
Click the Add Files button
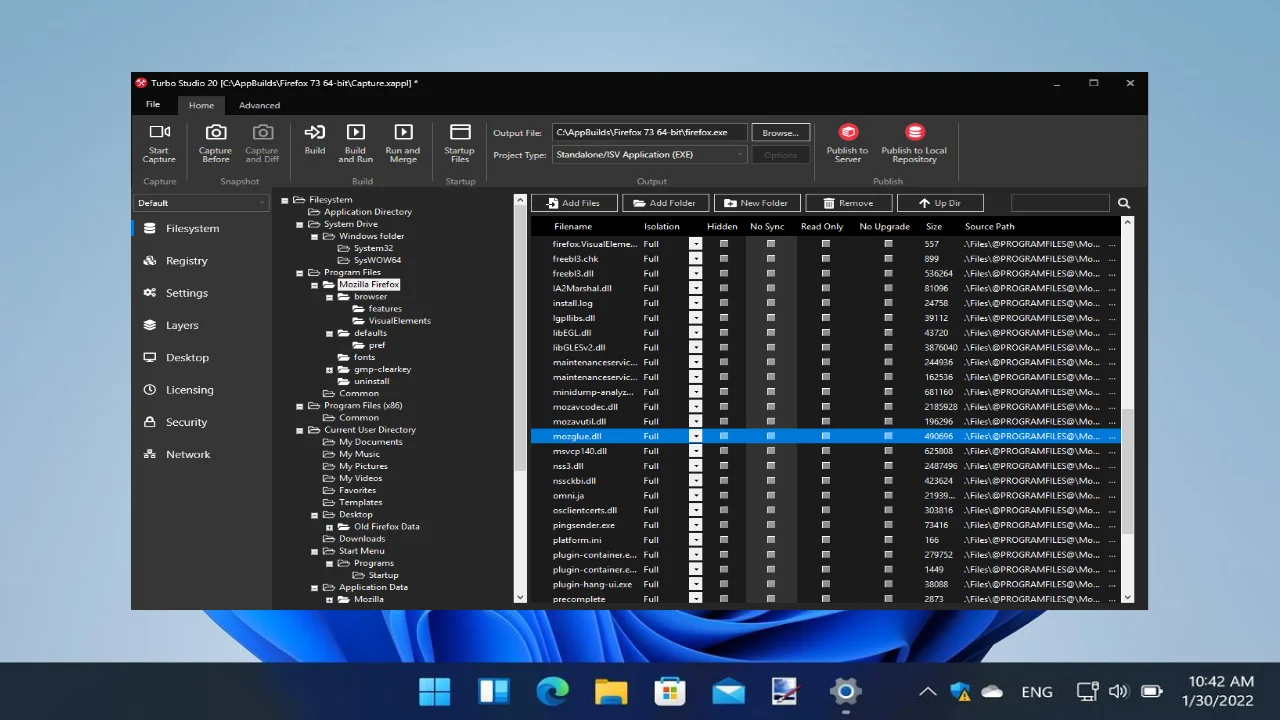click(574, 203)
